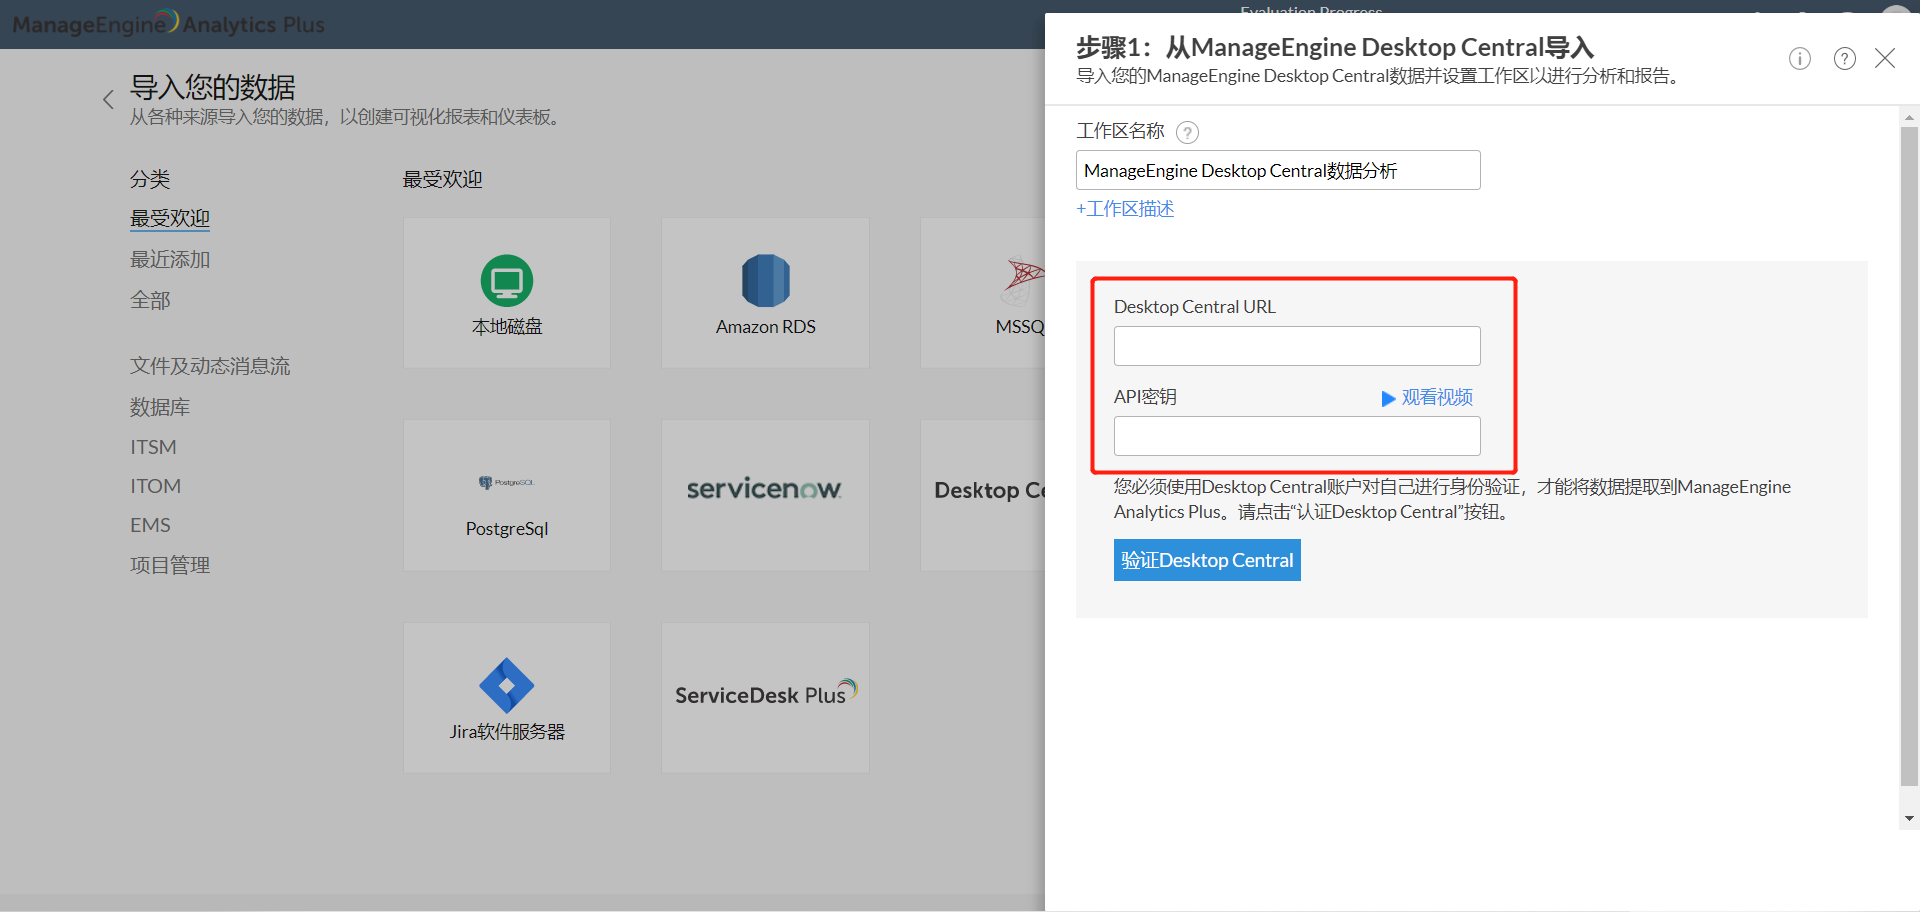Open the ServiceNow data source tile
This screenshot has width=1920, height=912.
pos(764,490)
